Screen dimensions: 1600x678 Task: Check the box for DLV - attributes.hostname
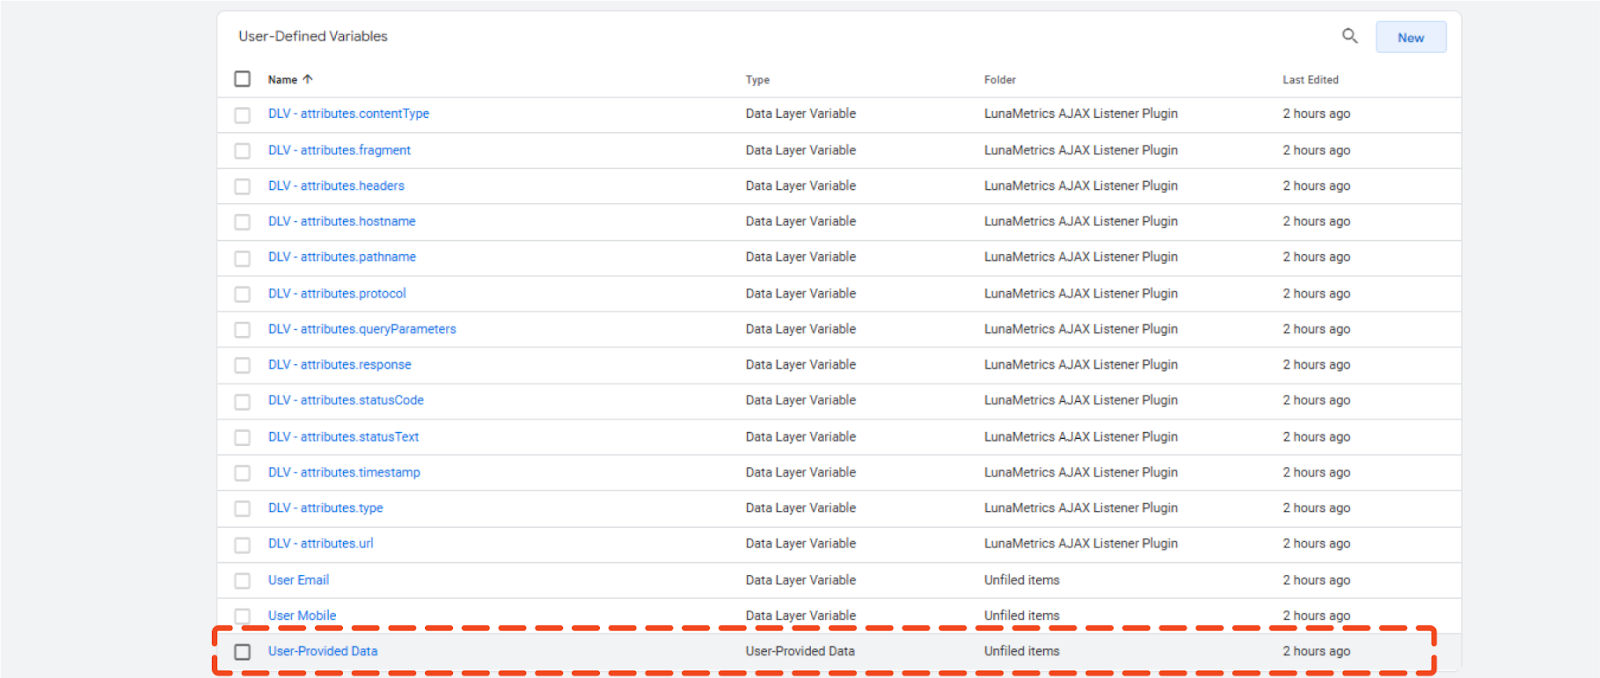click(242, 222)
